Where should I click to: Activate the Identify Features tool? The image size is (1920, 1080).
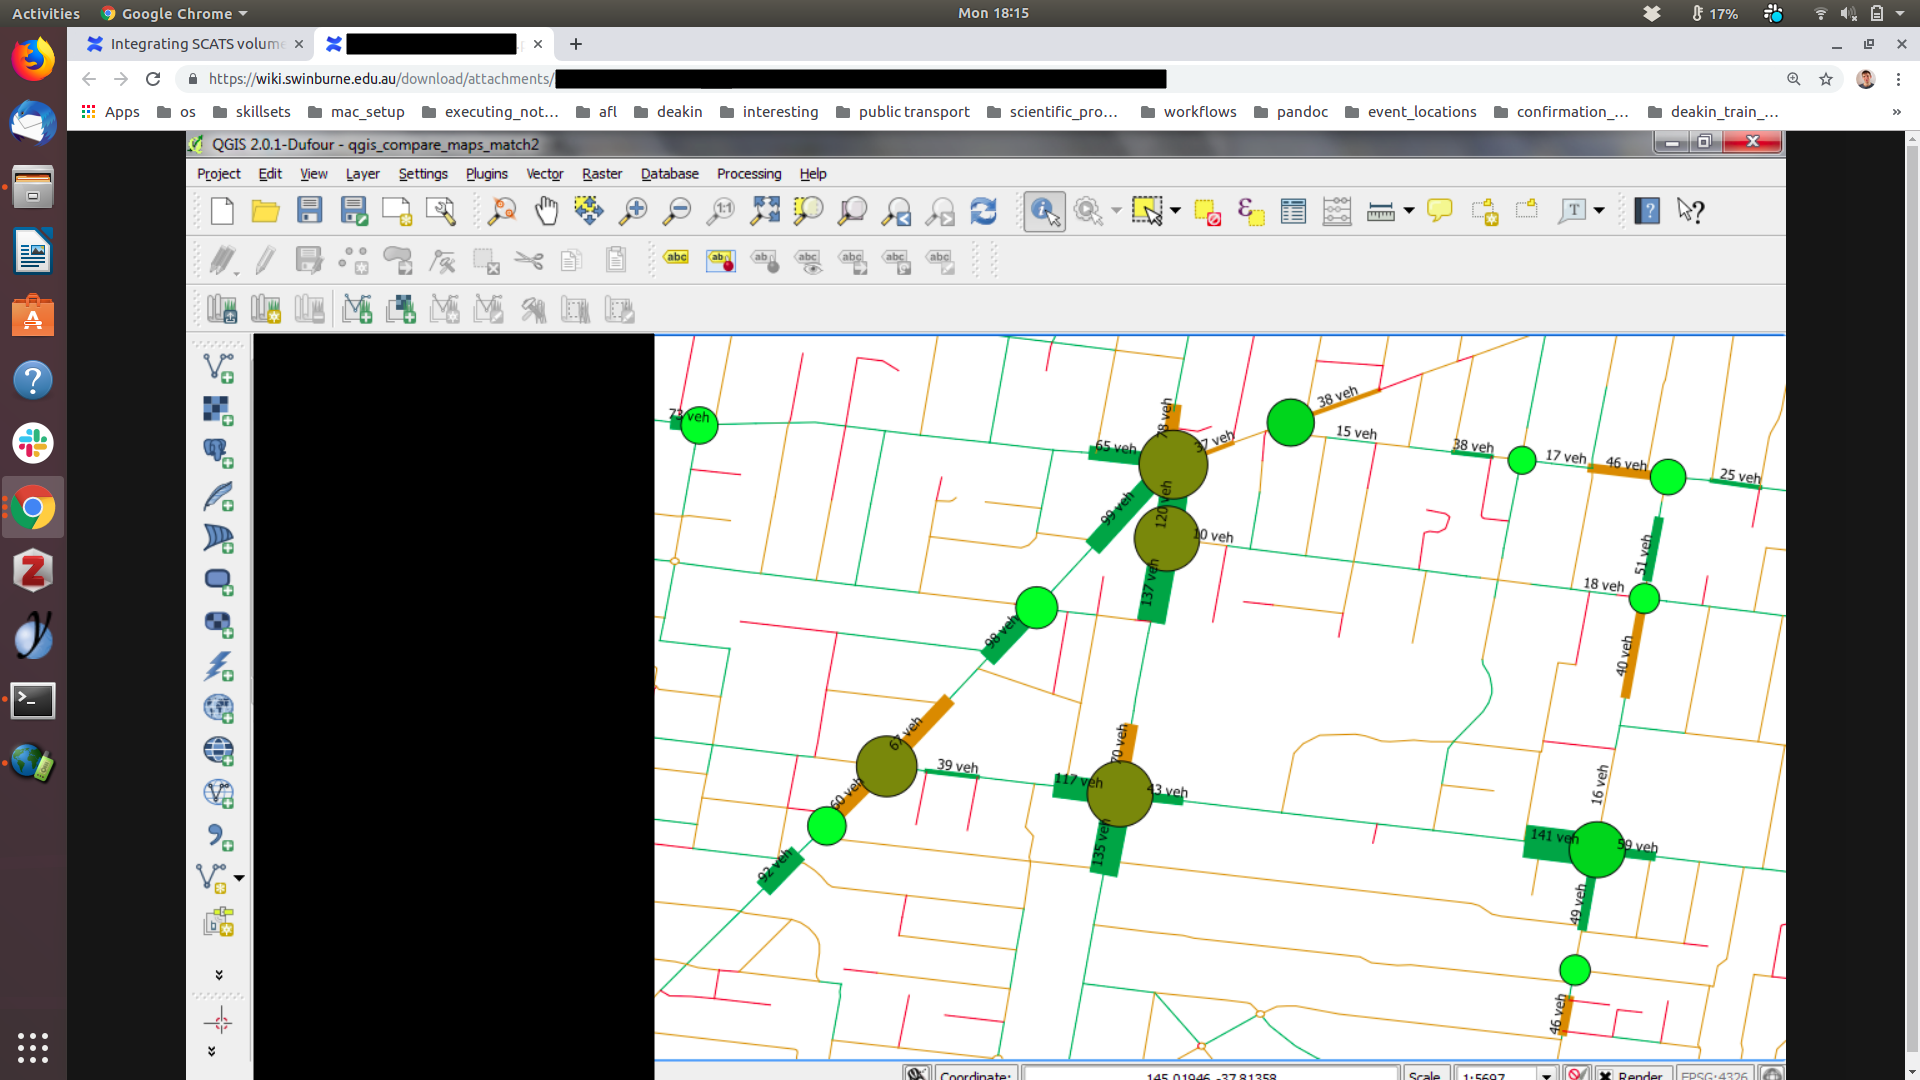pyautogui.click(x=1044, y=211)
